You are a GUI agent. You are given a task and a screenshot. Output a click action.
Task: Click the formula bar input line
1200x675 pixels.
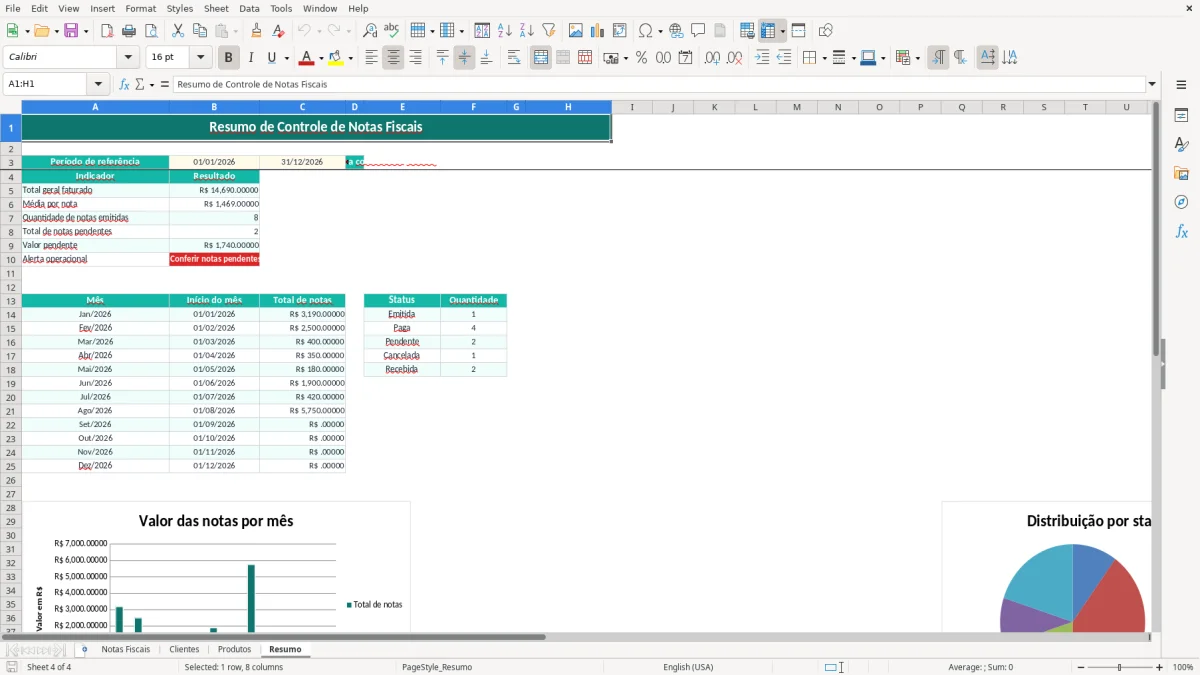pos(659,85)
